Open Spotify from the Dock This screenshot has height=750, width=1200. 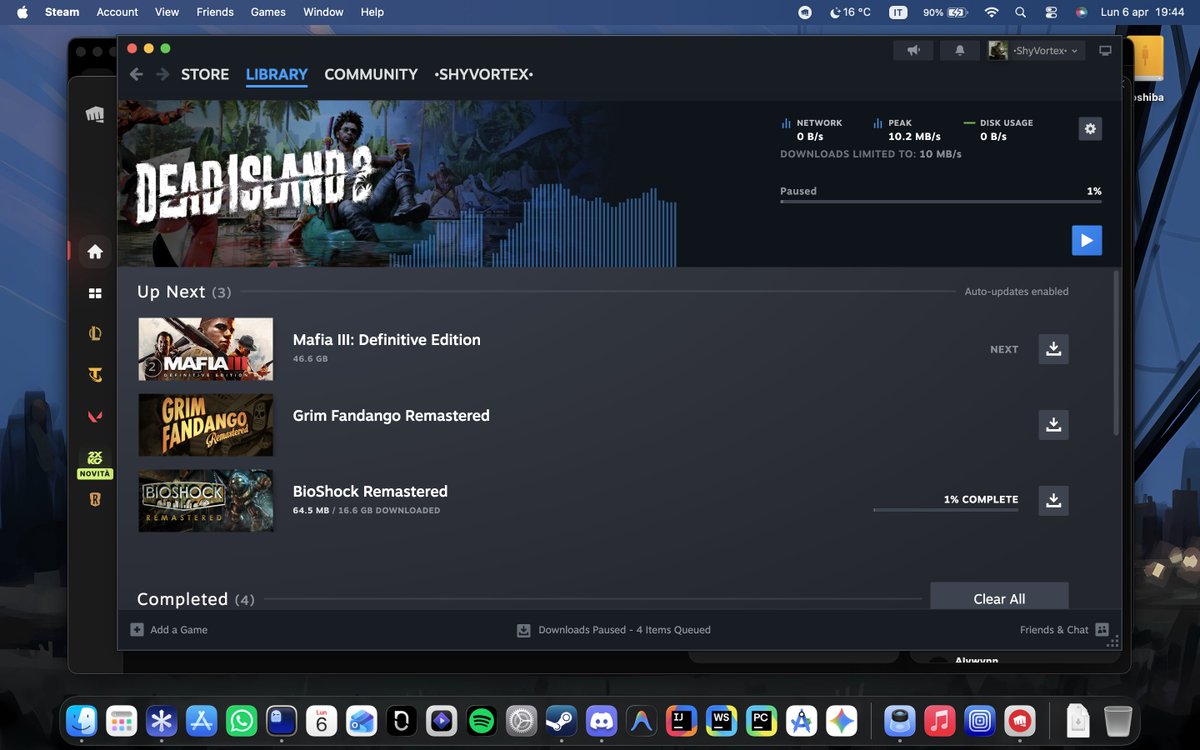click(x=481, y=720)
